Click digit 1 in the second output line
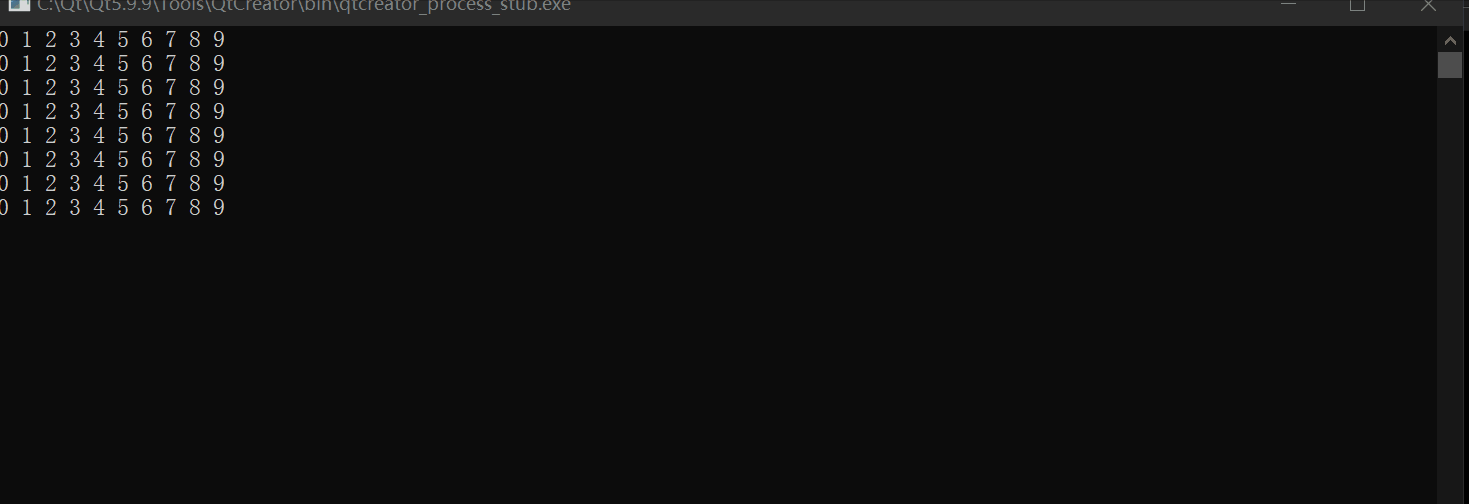The width and height of the screenshot is (1469, 504). [27, 64]
